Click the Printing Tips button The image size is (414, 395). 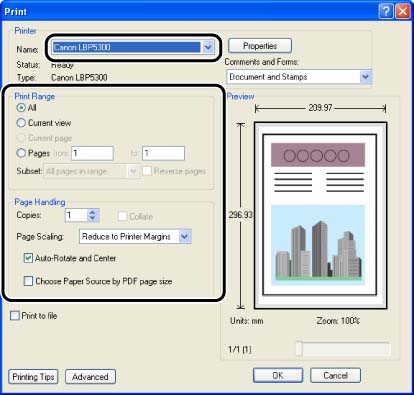pyautogui.click(x=33, y=377)
